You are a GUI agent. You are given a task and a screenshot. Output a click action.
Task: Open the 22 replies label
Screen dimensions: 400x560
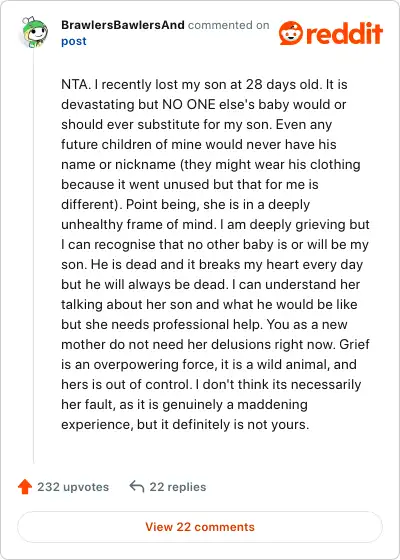click(x=178, y=487)
